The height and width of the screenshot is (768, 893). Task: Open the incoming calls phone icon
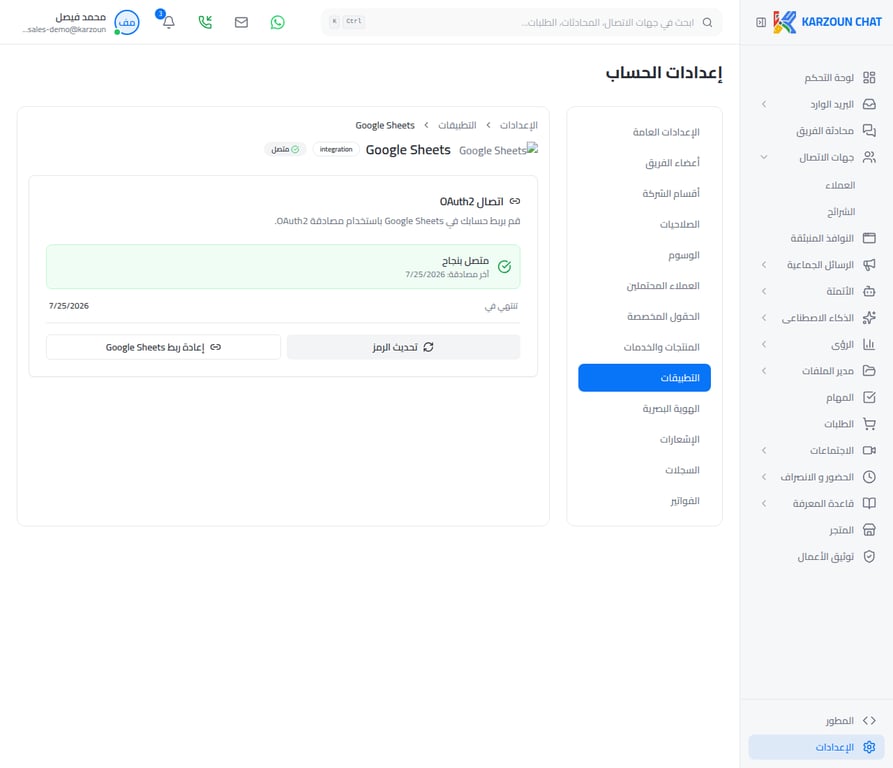205,22
